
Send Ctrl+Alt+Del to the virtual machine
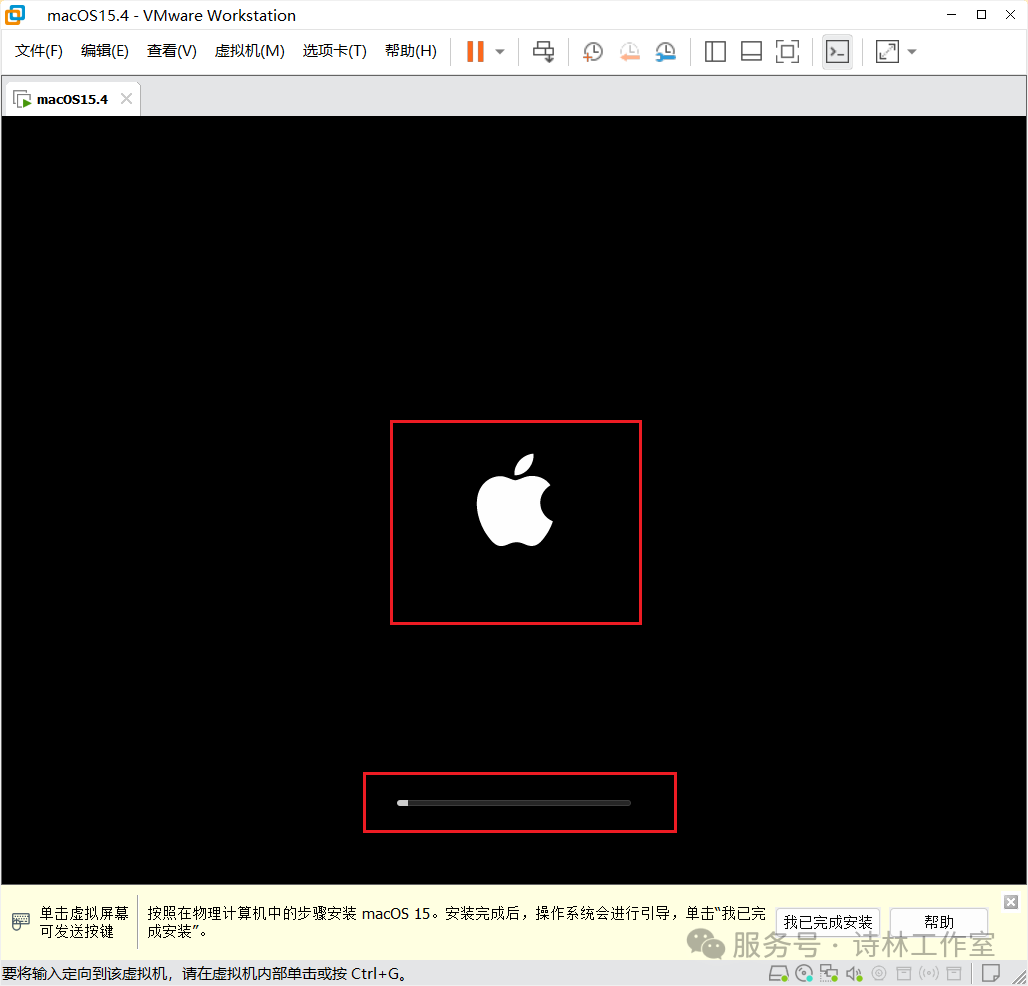(x=543, y=52)
